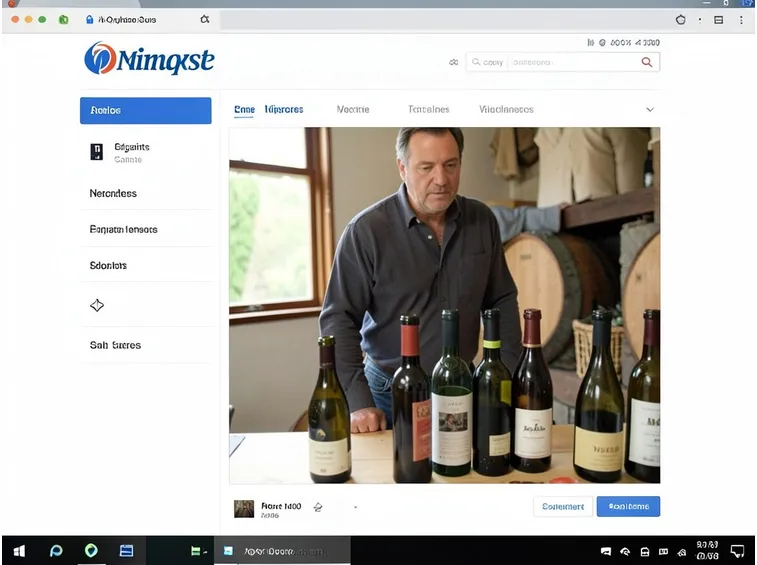Click the chat tray icon in taskbar
The height and width of the screenshot is (565, 757).
pos(605,551)
